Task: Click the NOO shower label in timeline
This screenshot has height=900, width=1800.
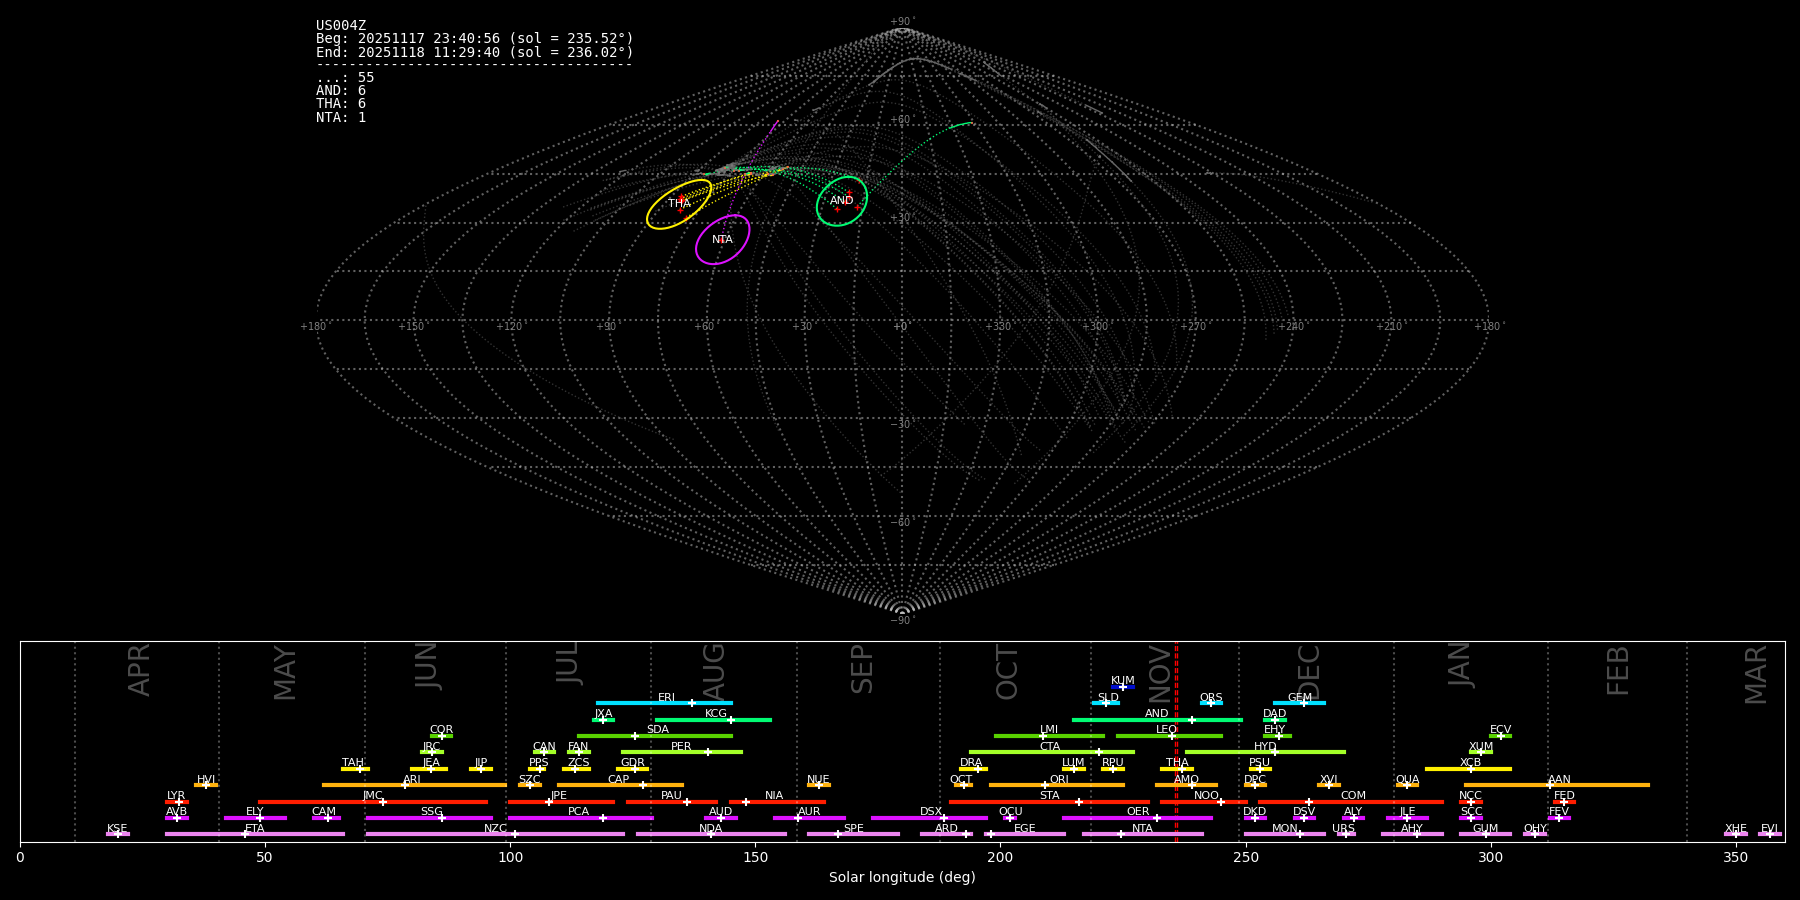Action: coord(1206,796)
